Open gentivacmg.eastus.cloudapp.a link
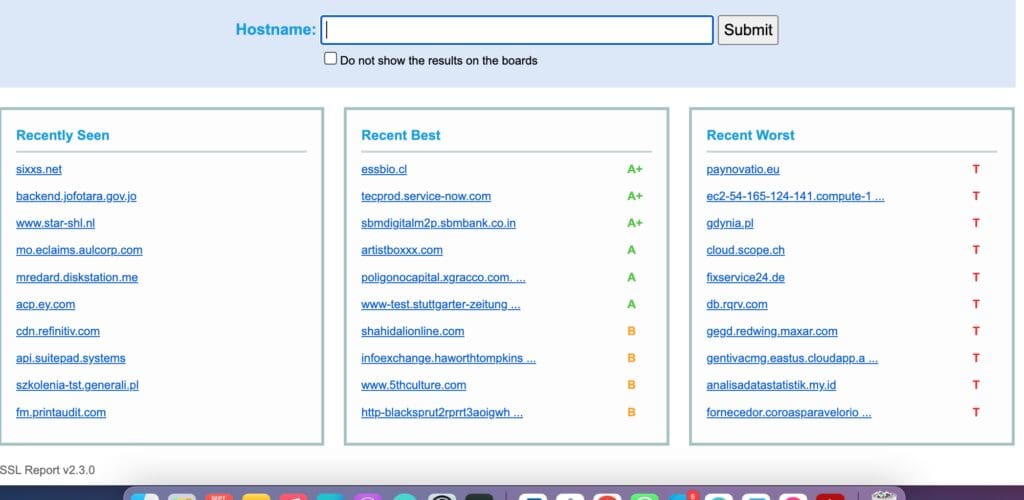Viewport: 1024px width, 500px height. tap(792, 358)
